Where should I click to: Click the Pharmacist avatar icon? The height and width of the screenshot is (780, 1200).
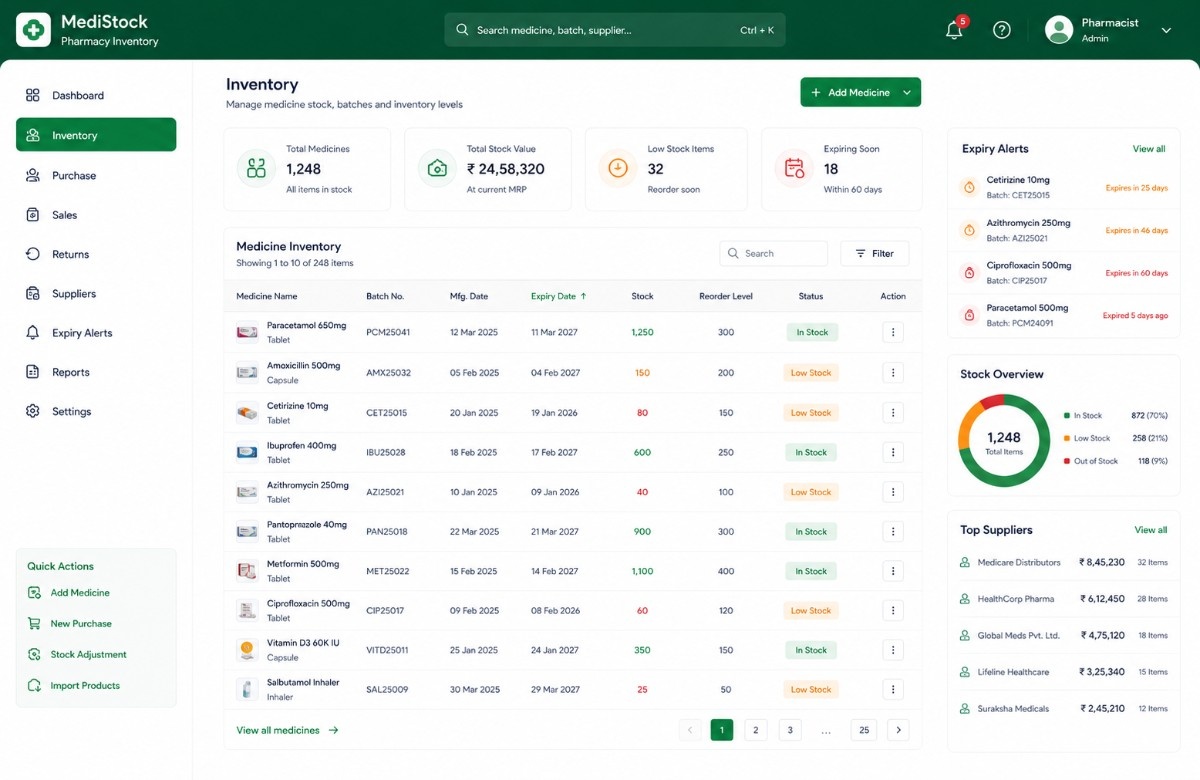[x=1059, y=30]
